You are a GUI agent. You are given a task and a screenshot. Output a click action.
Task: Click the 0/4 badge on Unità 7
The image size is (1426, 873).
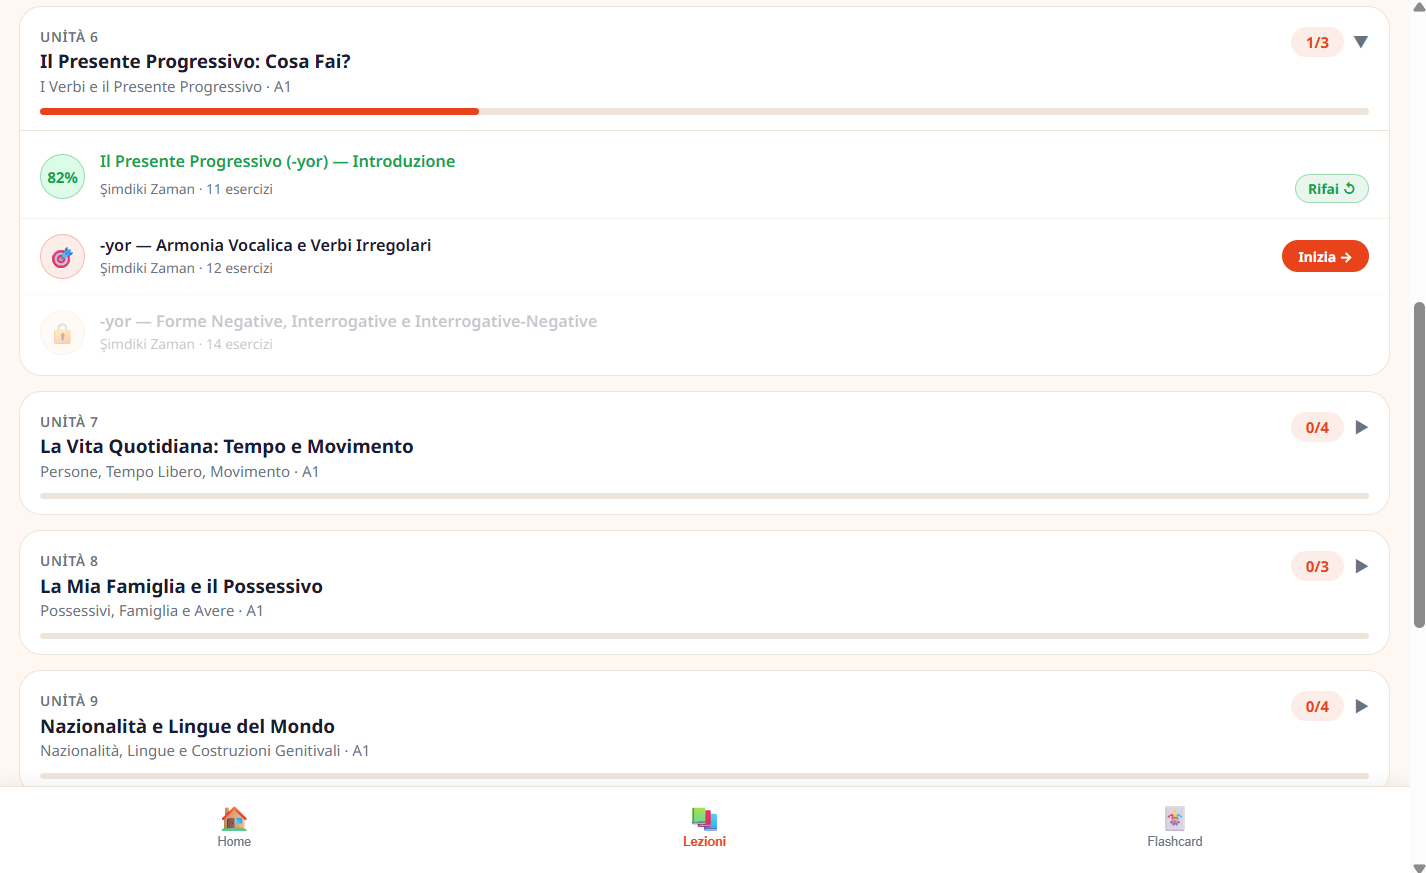[x=1317, y=427]
